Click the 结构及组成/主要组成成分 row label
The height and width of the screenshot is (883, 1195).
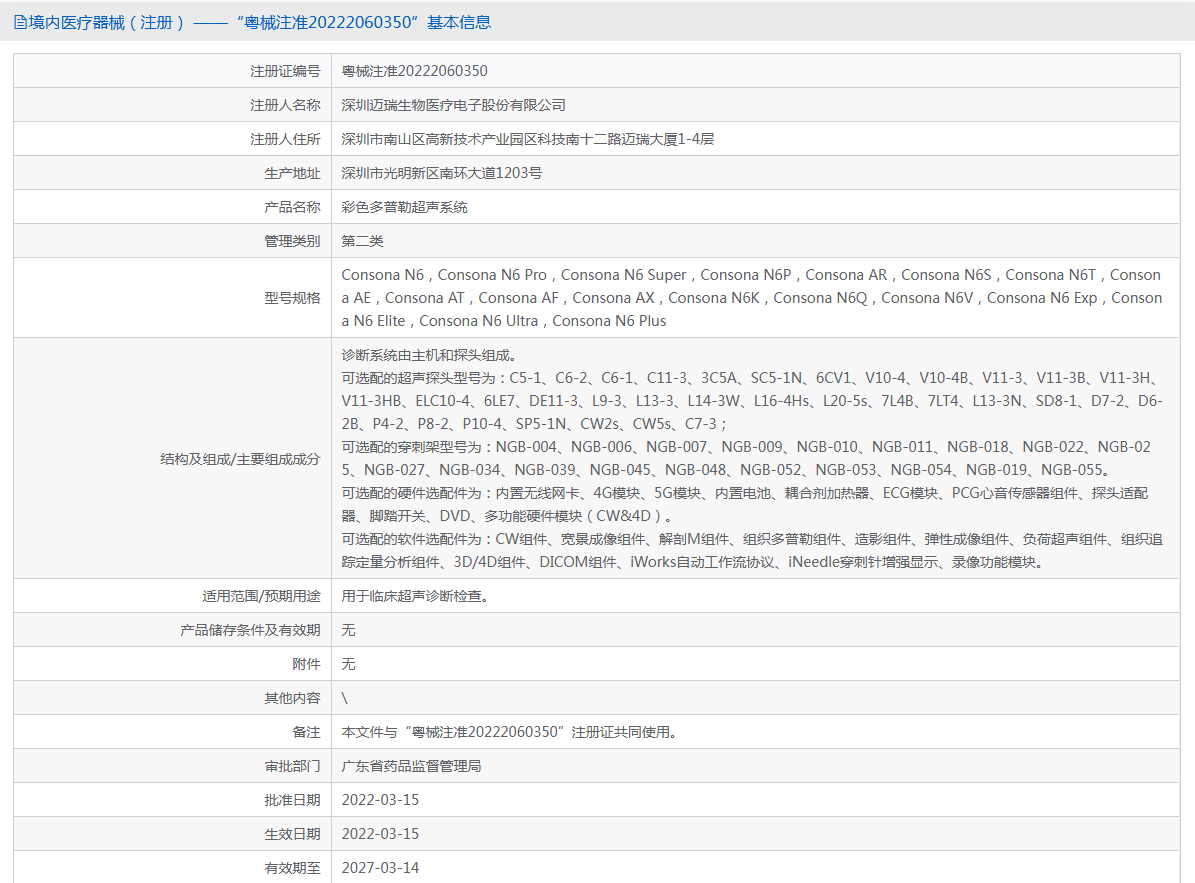240,459
